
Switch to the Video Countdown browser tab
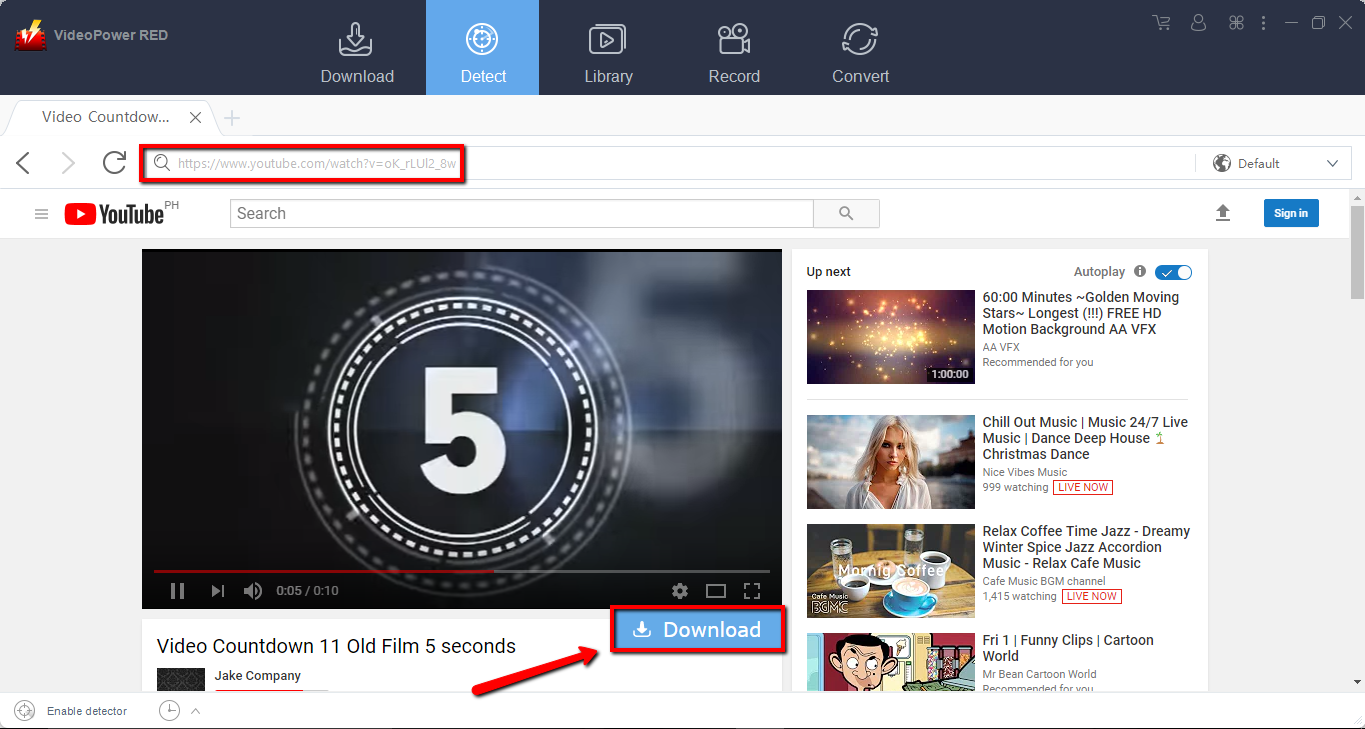[x=103, y=116]
